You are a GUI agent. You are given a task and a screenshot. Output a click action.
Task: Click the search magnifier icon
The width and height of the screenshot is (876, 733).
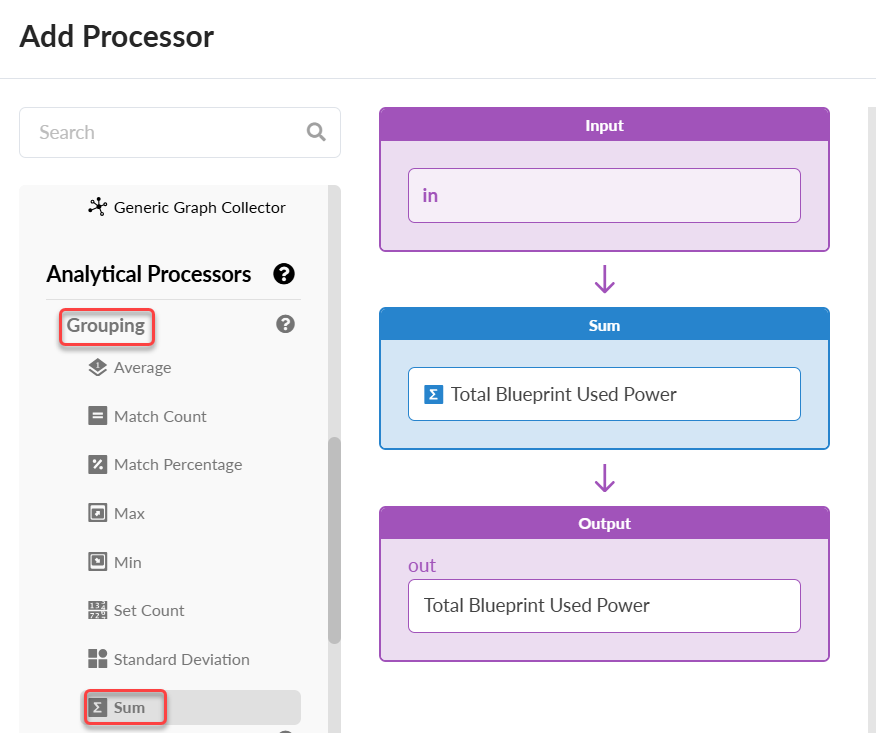(x=316, y=132)
